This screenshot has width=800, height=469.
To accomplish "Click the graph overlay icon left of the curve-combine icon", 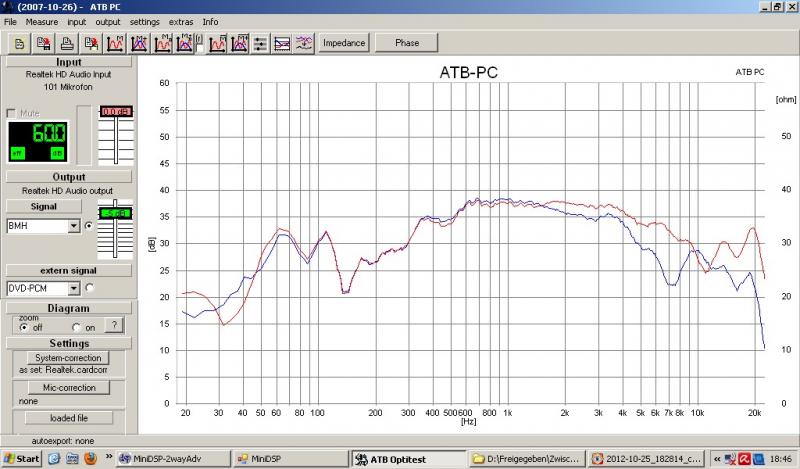I will tap(282, 44).
